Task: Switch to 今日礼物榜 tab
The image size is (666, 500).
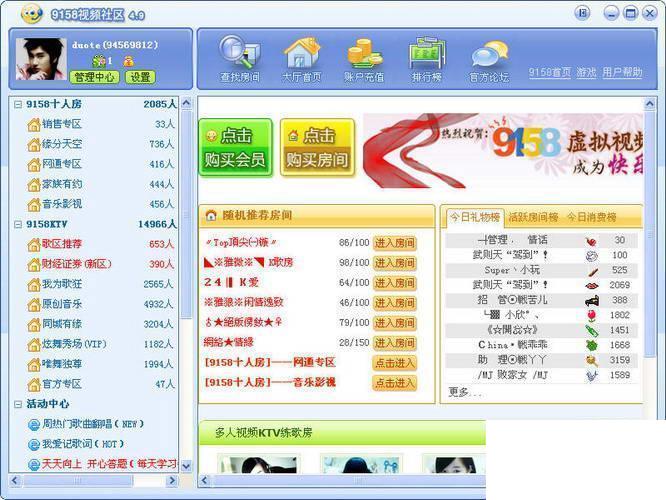Action: [474, 218]
